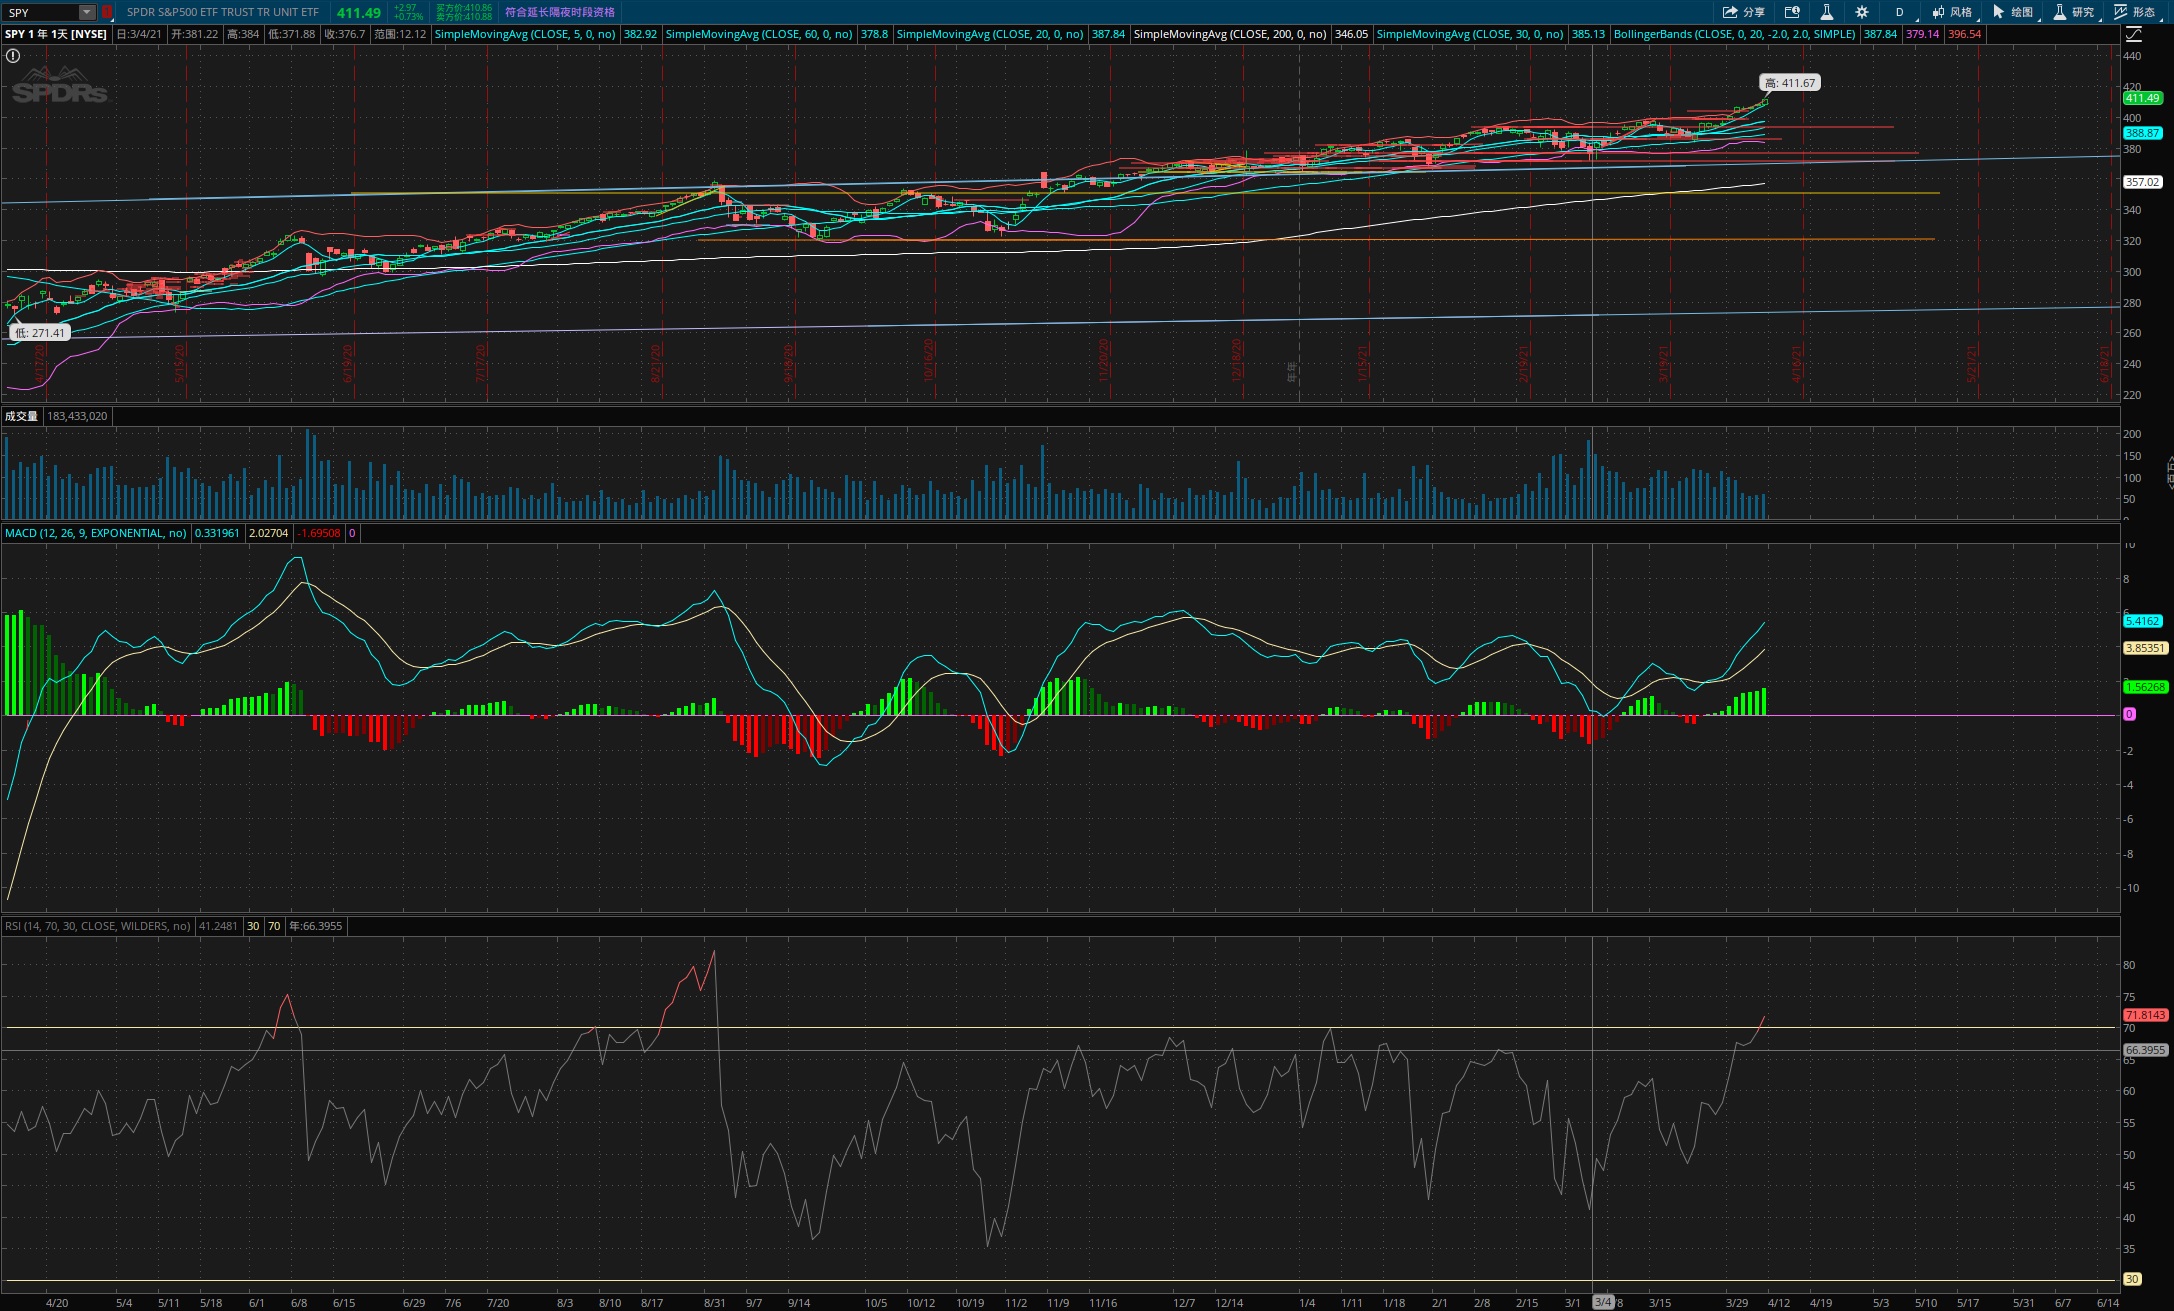Click RSI header value 41.2481

coord(219,926)
